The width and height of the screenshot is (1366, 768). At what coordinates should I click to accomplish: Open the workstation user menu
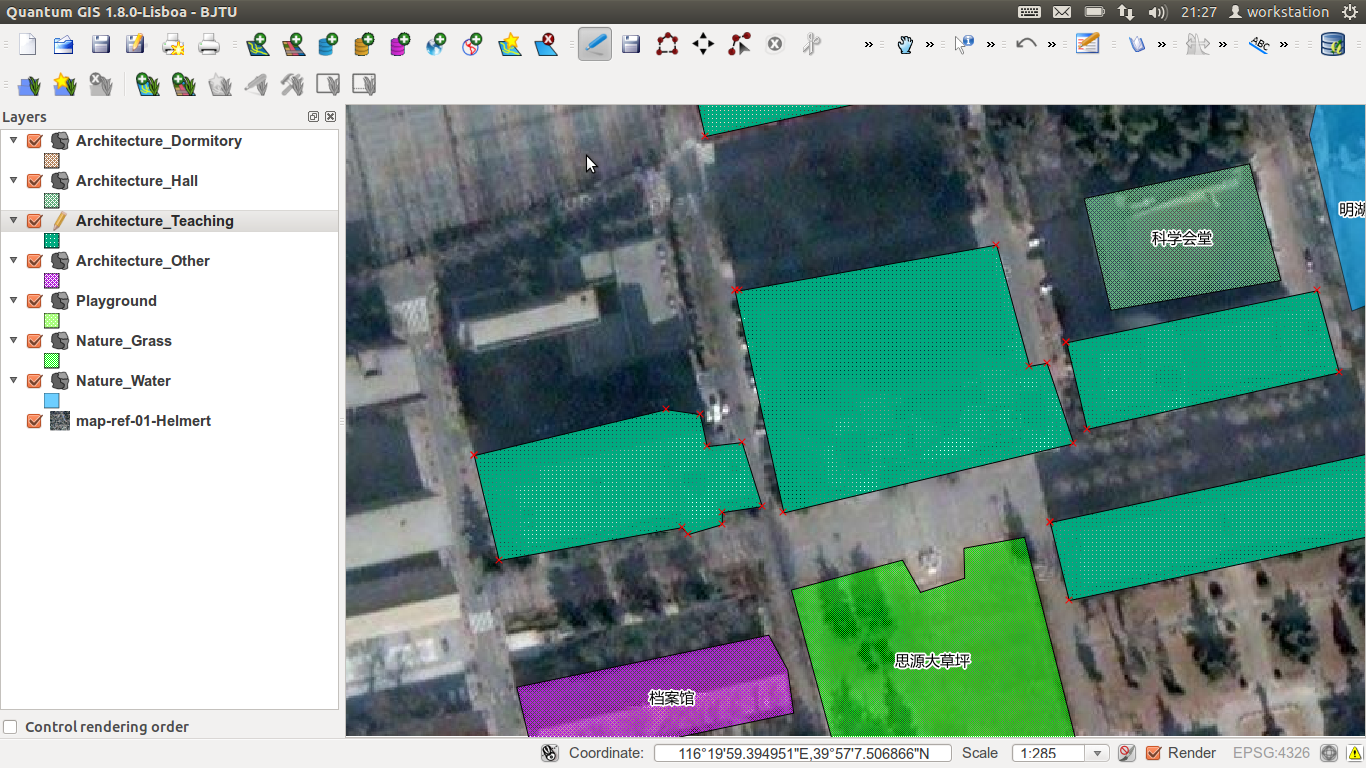pyautogui.click(x=1278, y=12)
